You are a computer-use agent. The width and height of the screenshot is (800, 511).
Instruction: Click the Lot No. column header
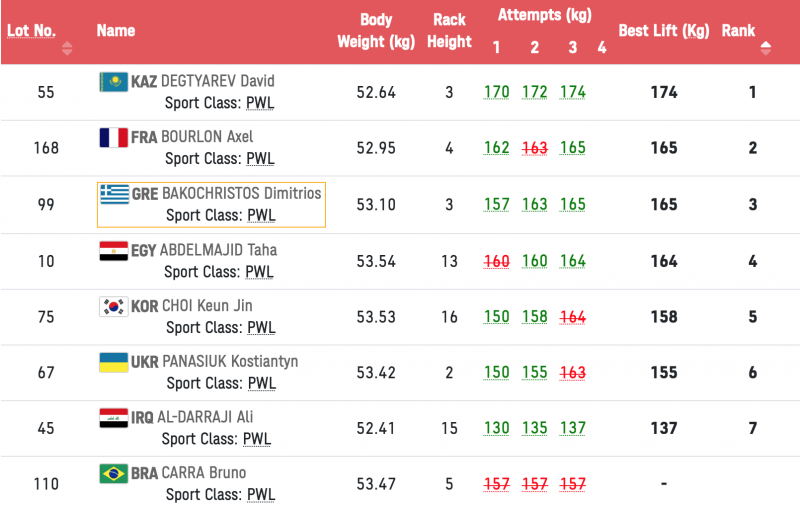click(x=31, y=30)
